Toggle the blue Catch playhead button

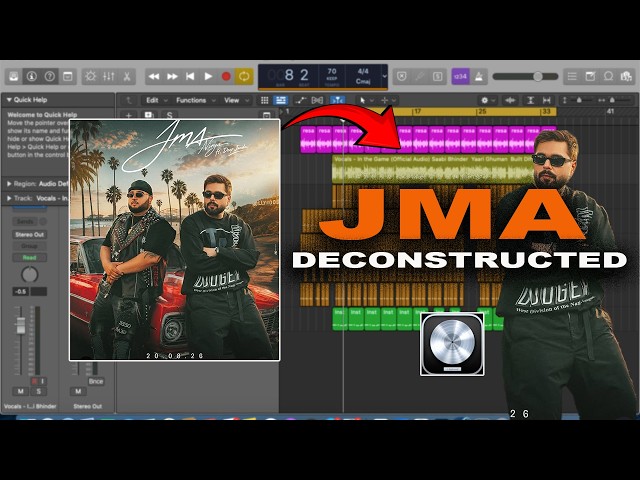click(337, 100)
